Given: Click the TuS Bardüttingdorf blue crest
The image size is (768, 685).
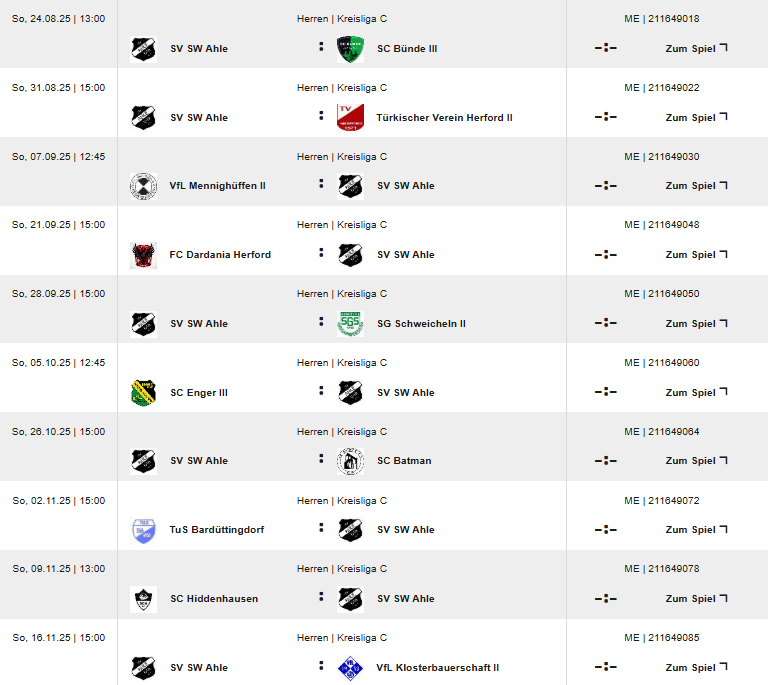Looking at the screenshot, I should 144,530.
